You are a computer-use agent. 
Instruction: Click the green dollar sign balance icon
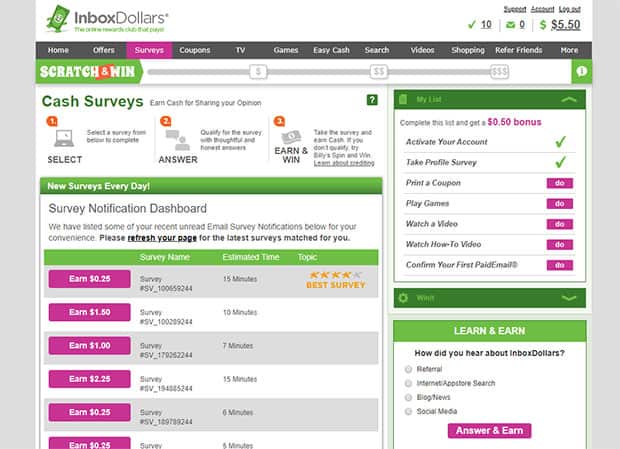coord(543,25)
